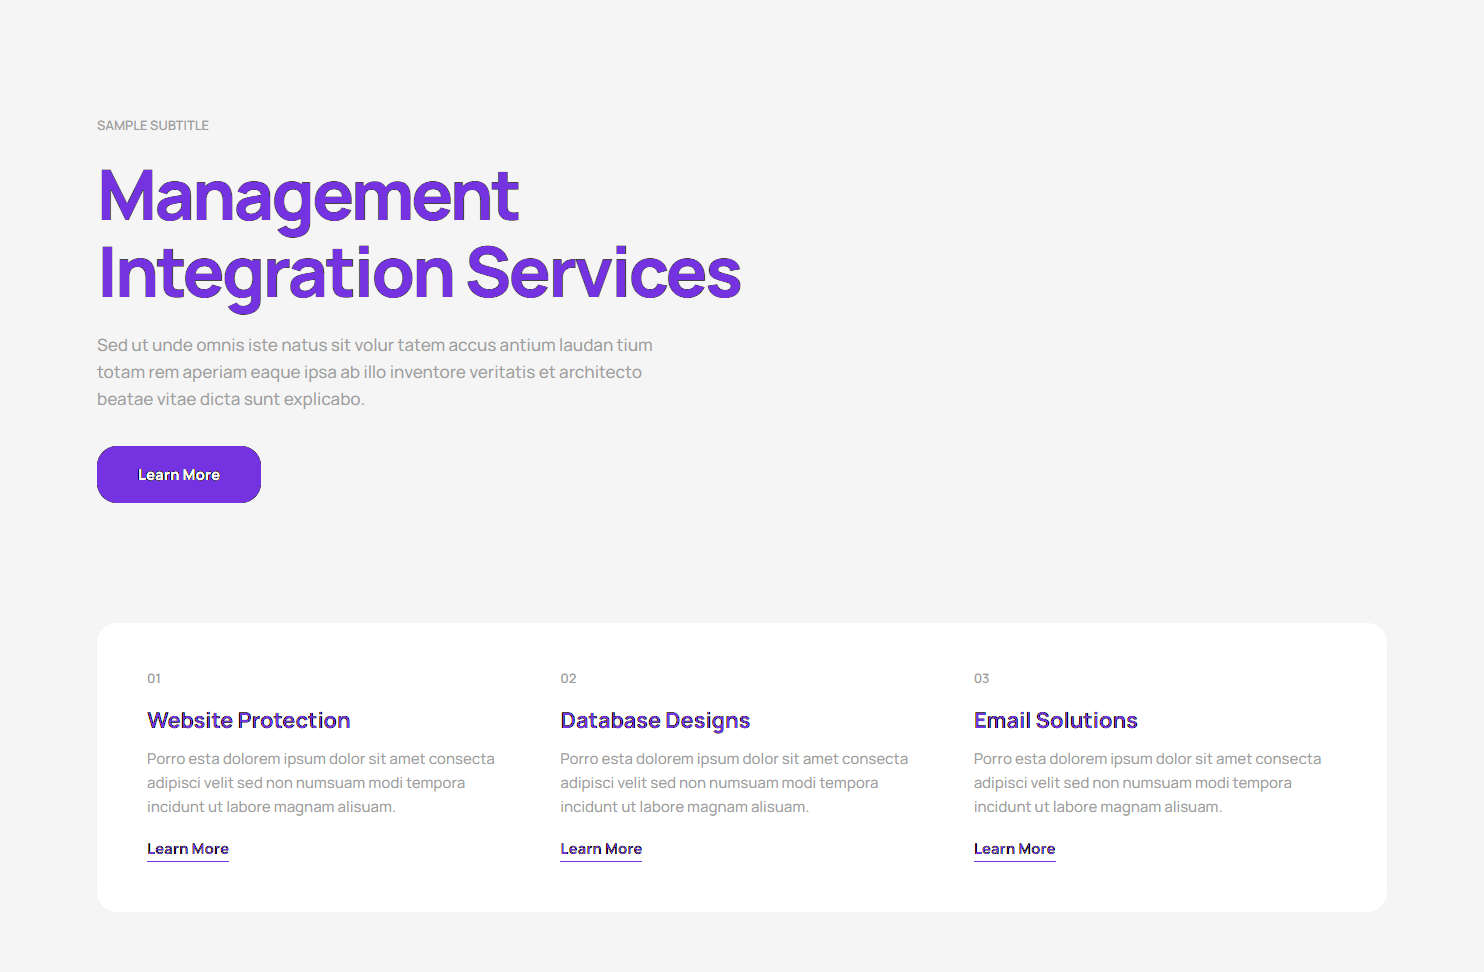Select the number 03 label
This screenshot has height=972, width=1484.
[x=981, y=679]
